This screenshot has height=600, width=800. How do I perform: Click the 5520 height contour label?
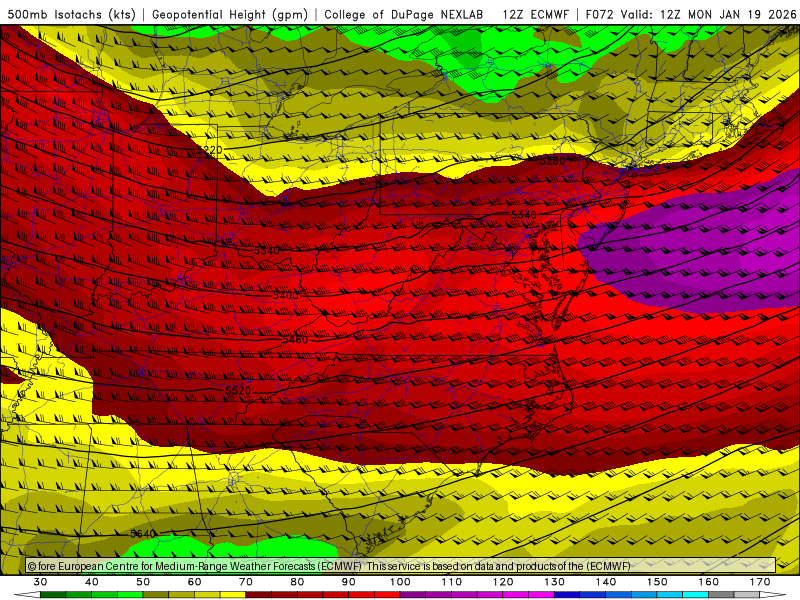[x=238, y=390]
